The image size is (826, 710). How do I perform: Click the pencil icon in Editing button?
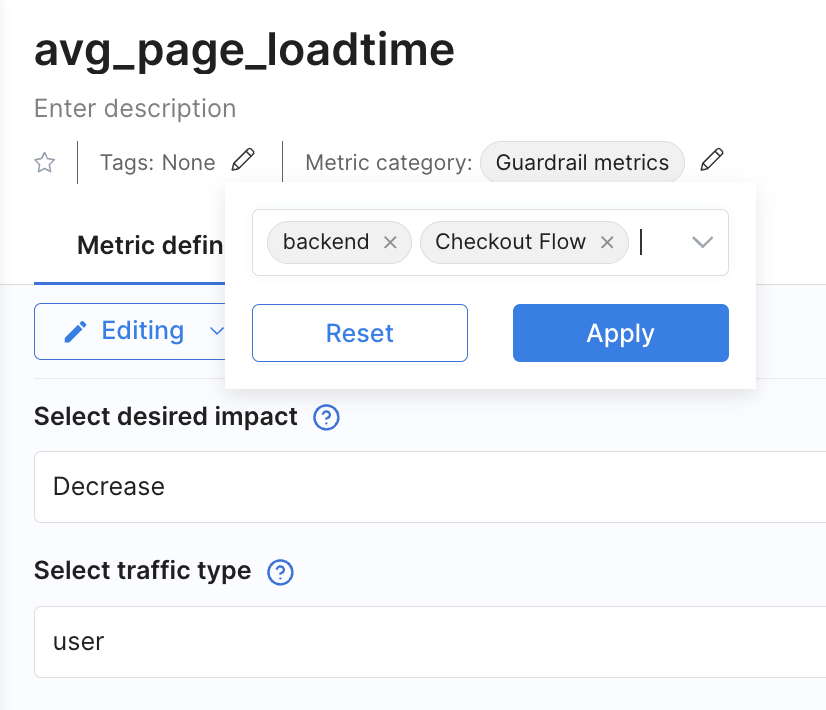coord(75,332)
